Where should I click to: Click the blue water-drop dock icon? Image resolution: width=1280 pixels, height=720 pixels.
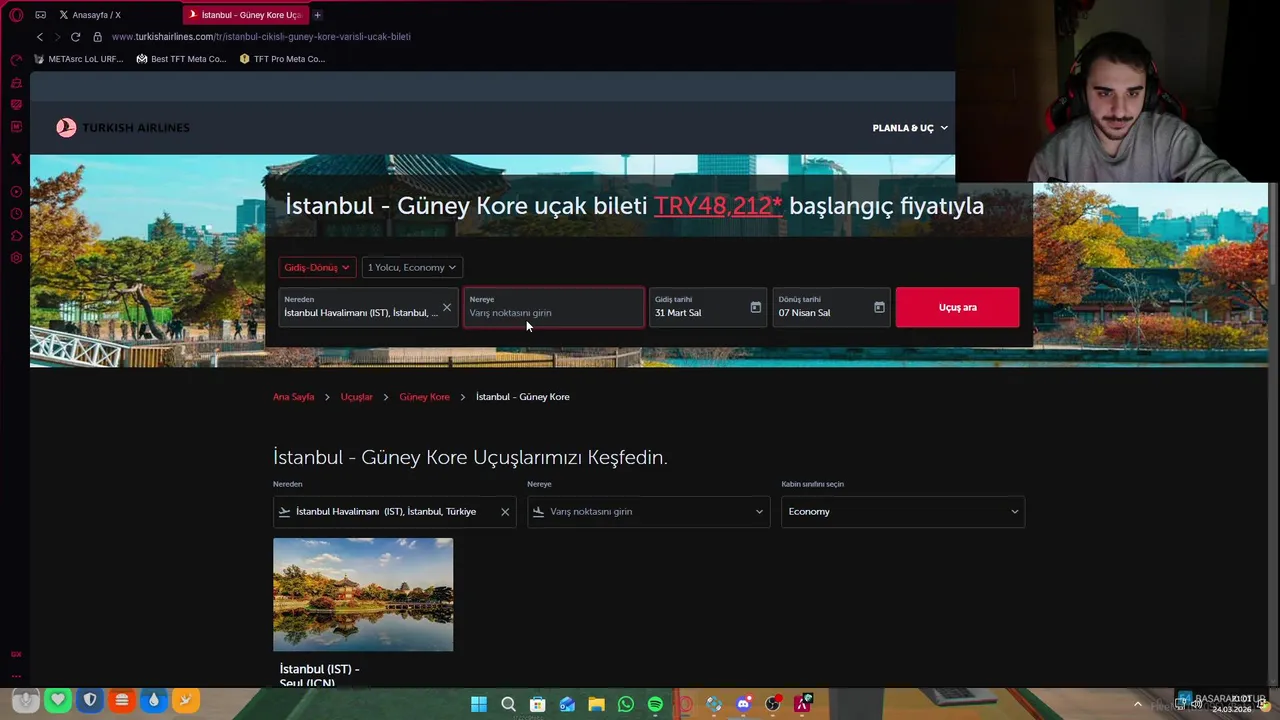click(154, 700)
